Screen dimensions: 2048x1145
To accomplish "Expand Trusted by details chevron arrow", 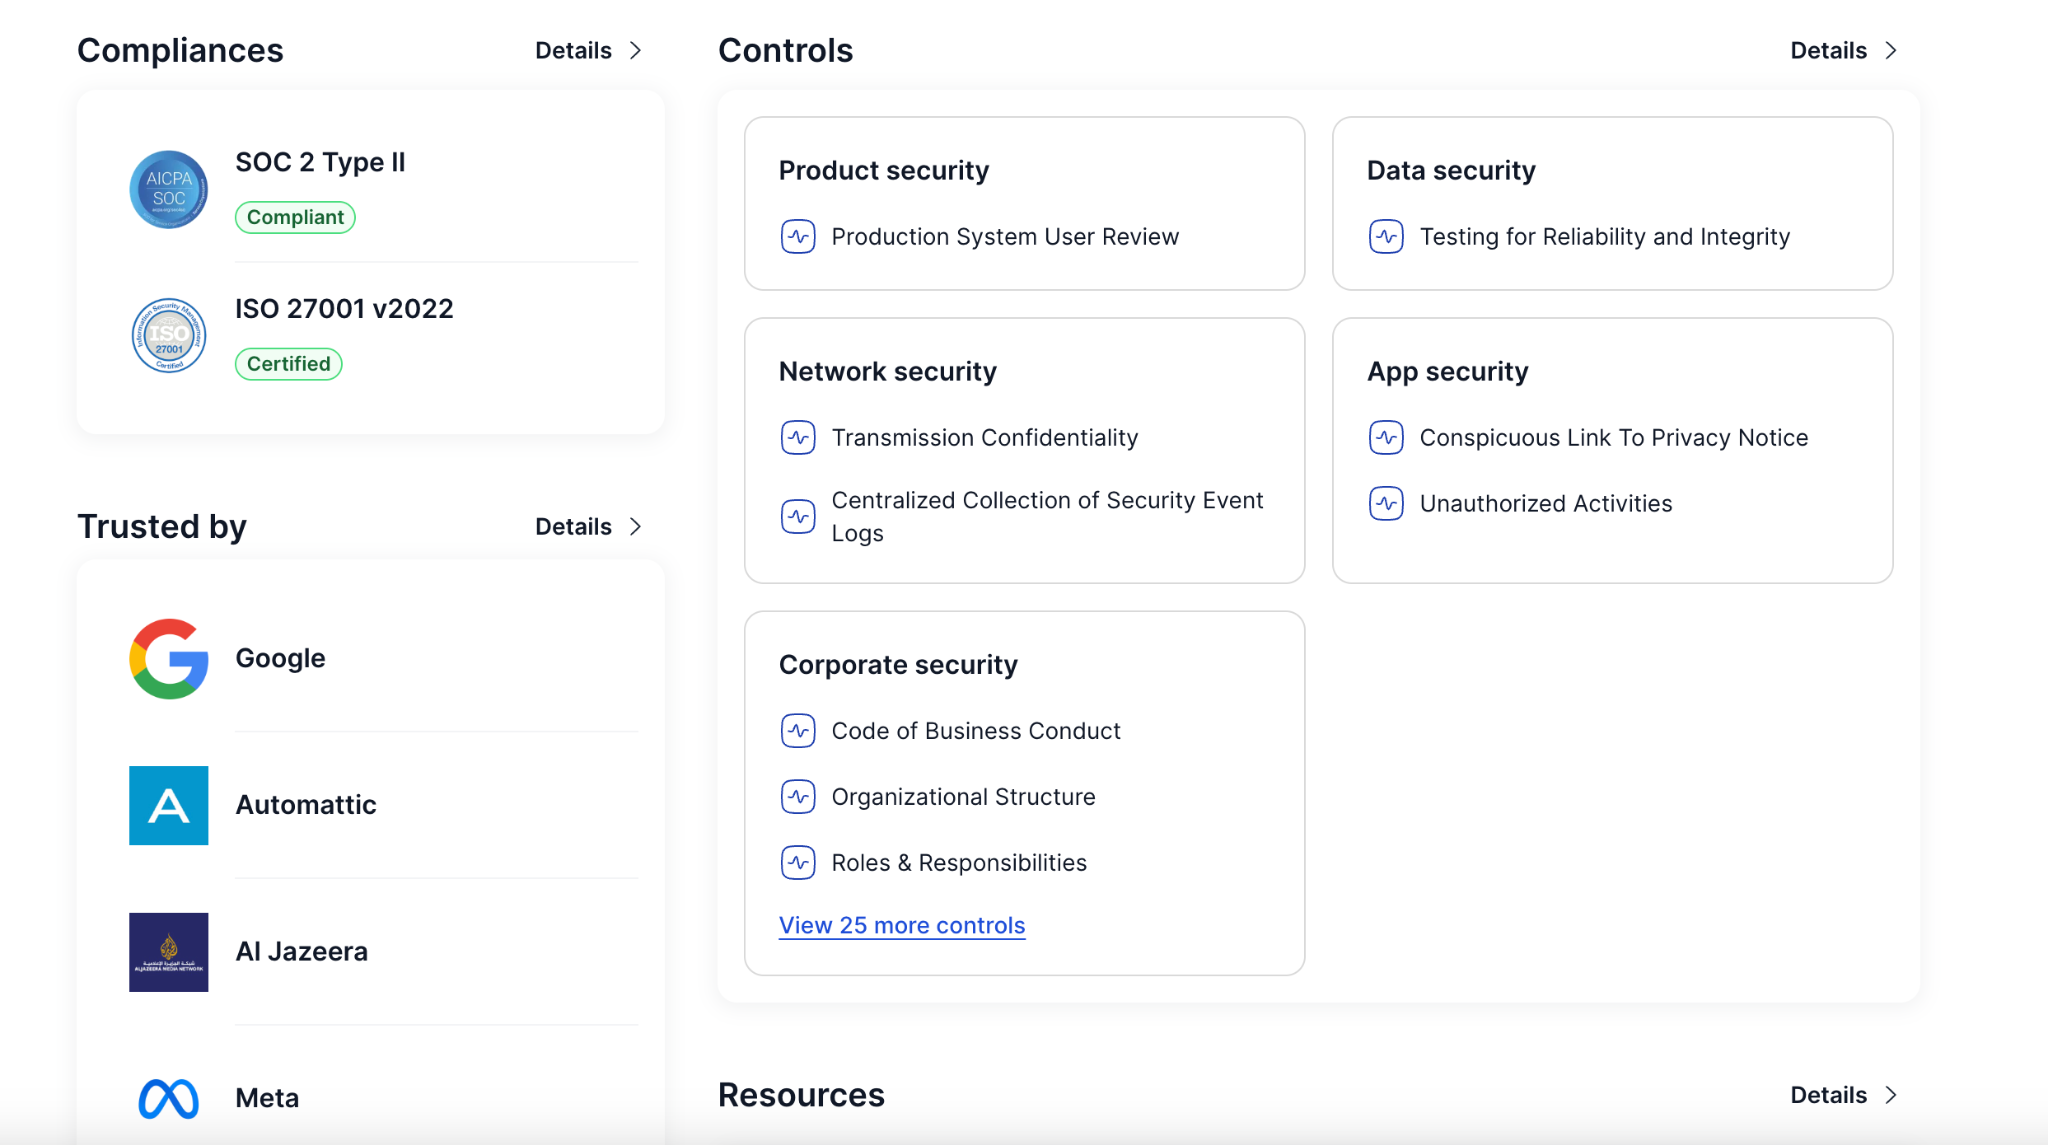I will 635,526.
